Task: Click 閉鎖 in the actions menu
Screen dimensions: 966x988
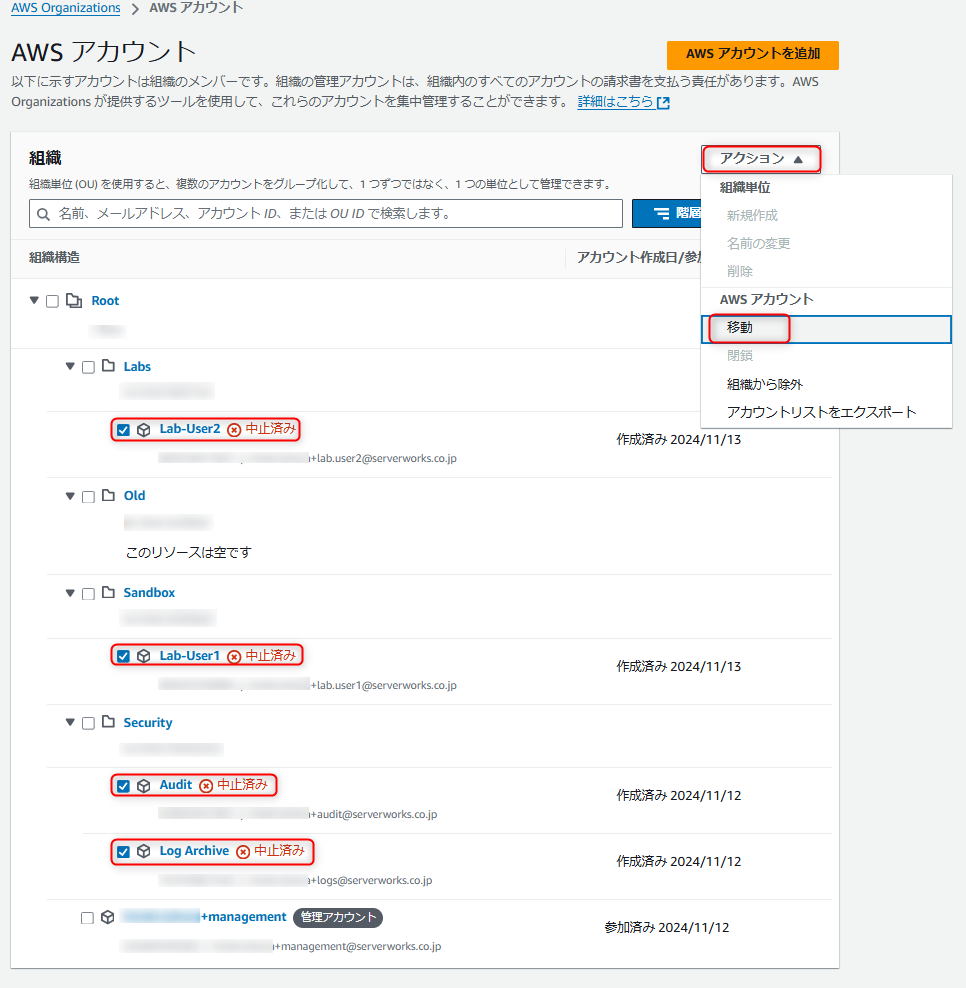Action: pos(825,355)
